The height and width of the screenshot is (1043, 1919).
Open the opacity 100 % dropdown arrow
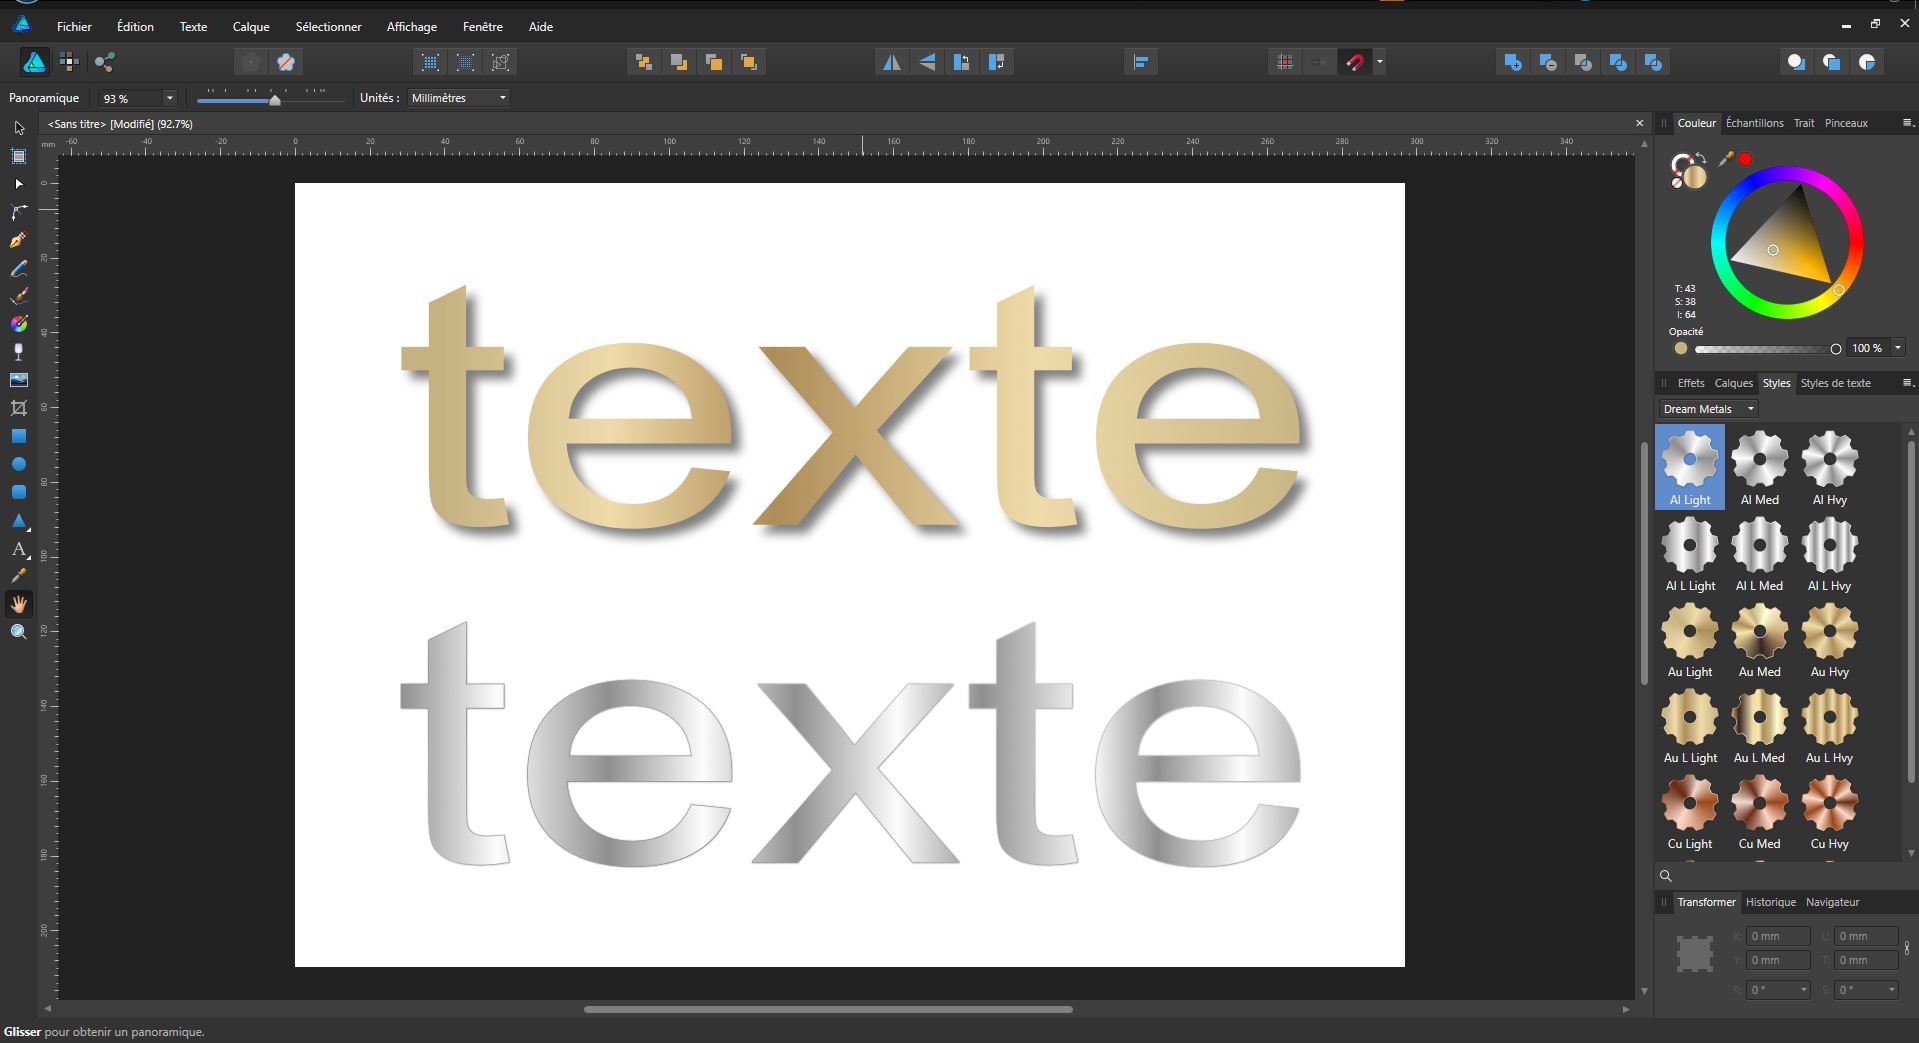(x=1897, y=348)
